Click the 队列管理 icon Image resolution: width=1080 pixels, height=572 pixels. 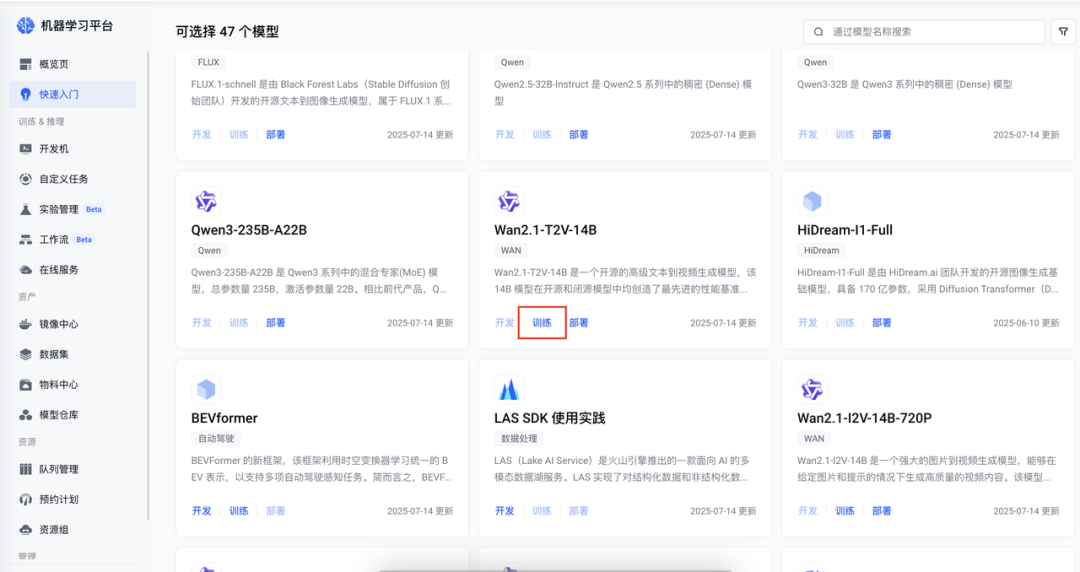(x=25, y=469)
